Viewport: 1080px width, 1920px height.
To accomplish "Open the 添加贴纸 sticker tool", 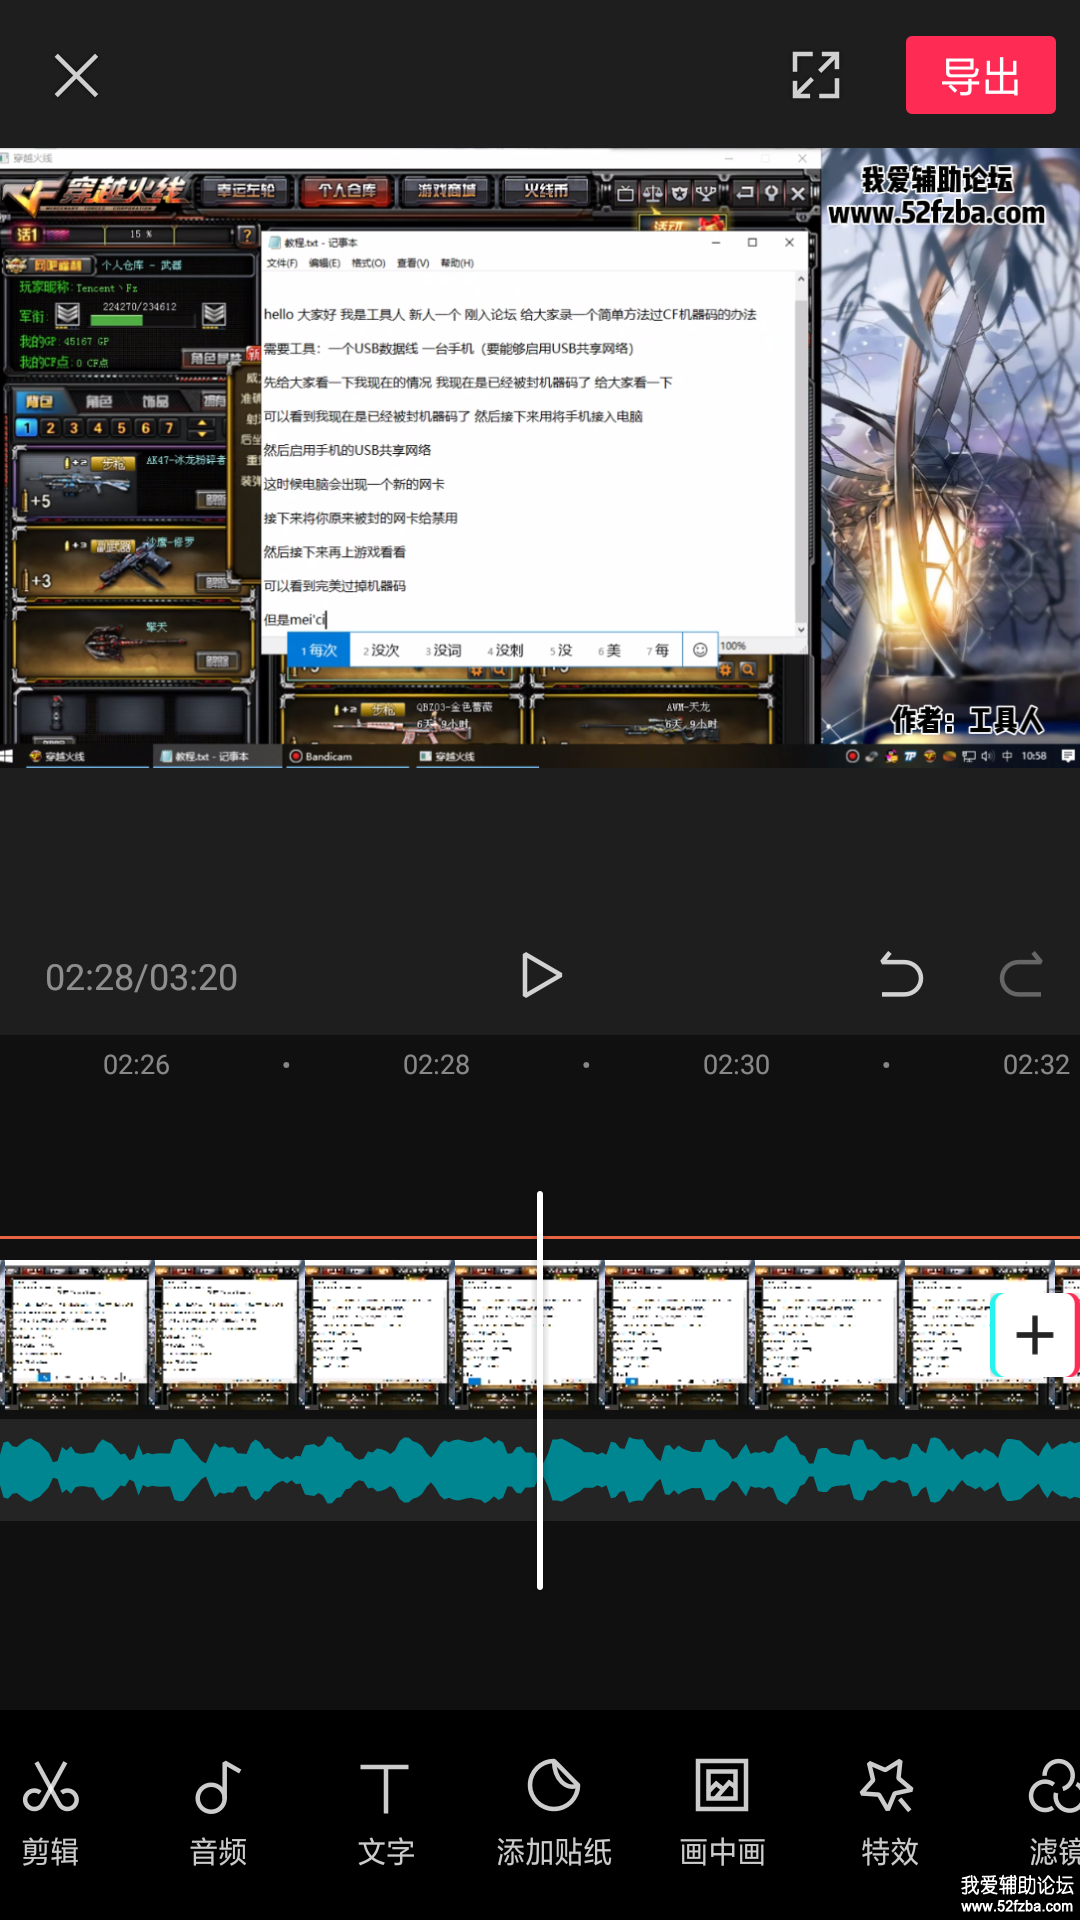I will coord(554,1813).
